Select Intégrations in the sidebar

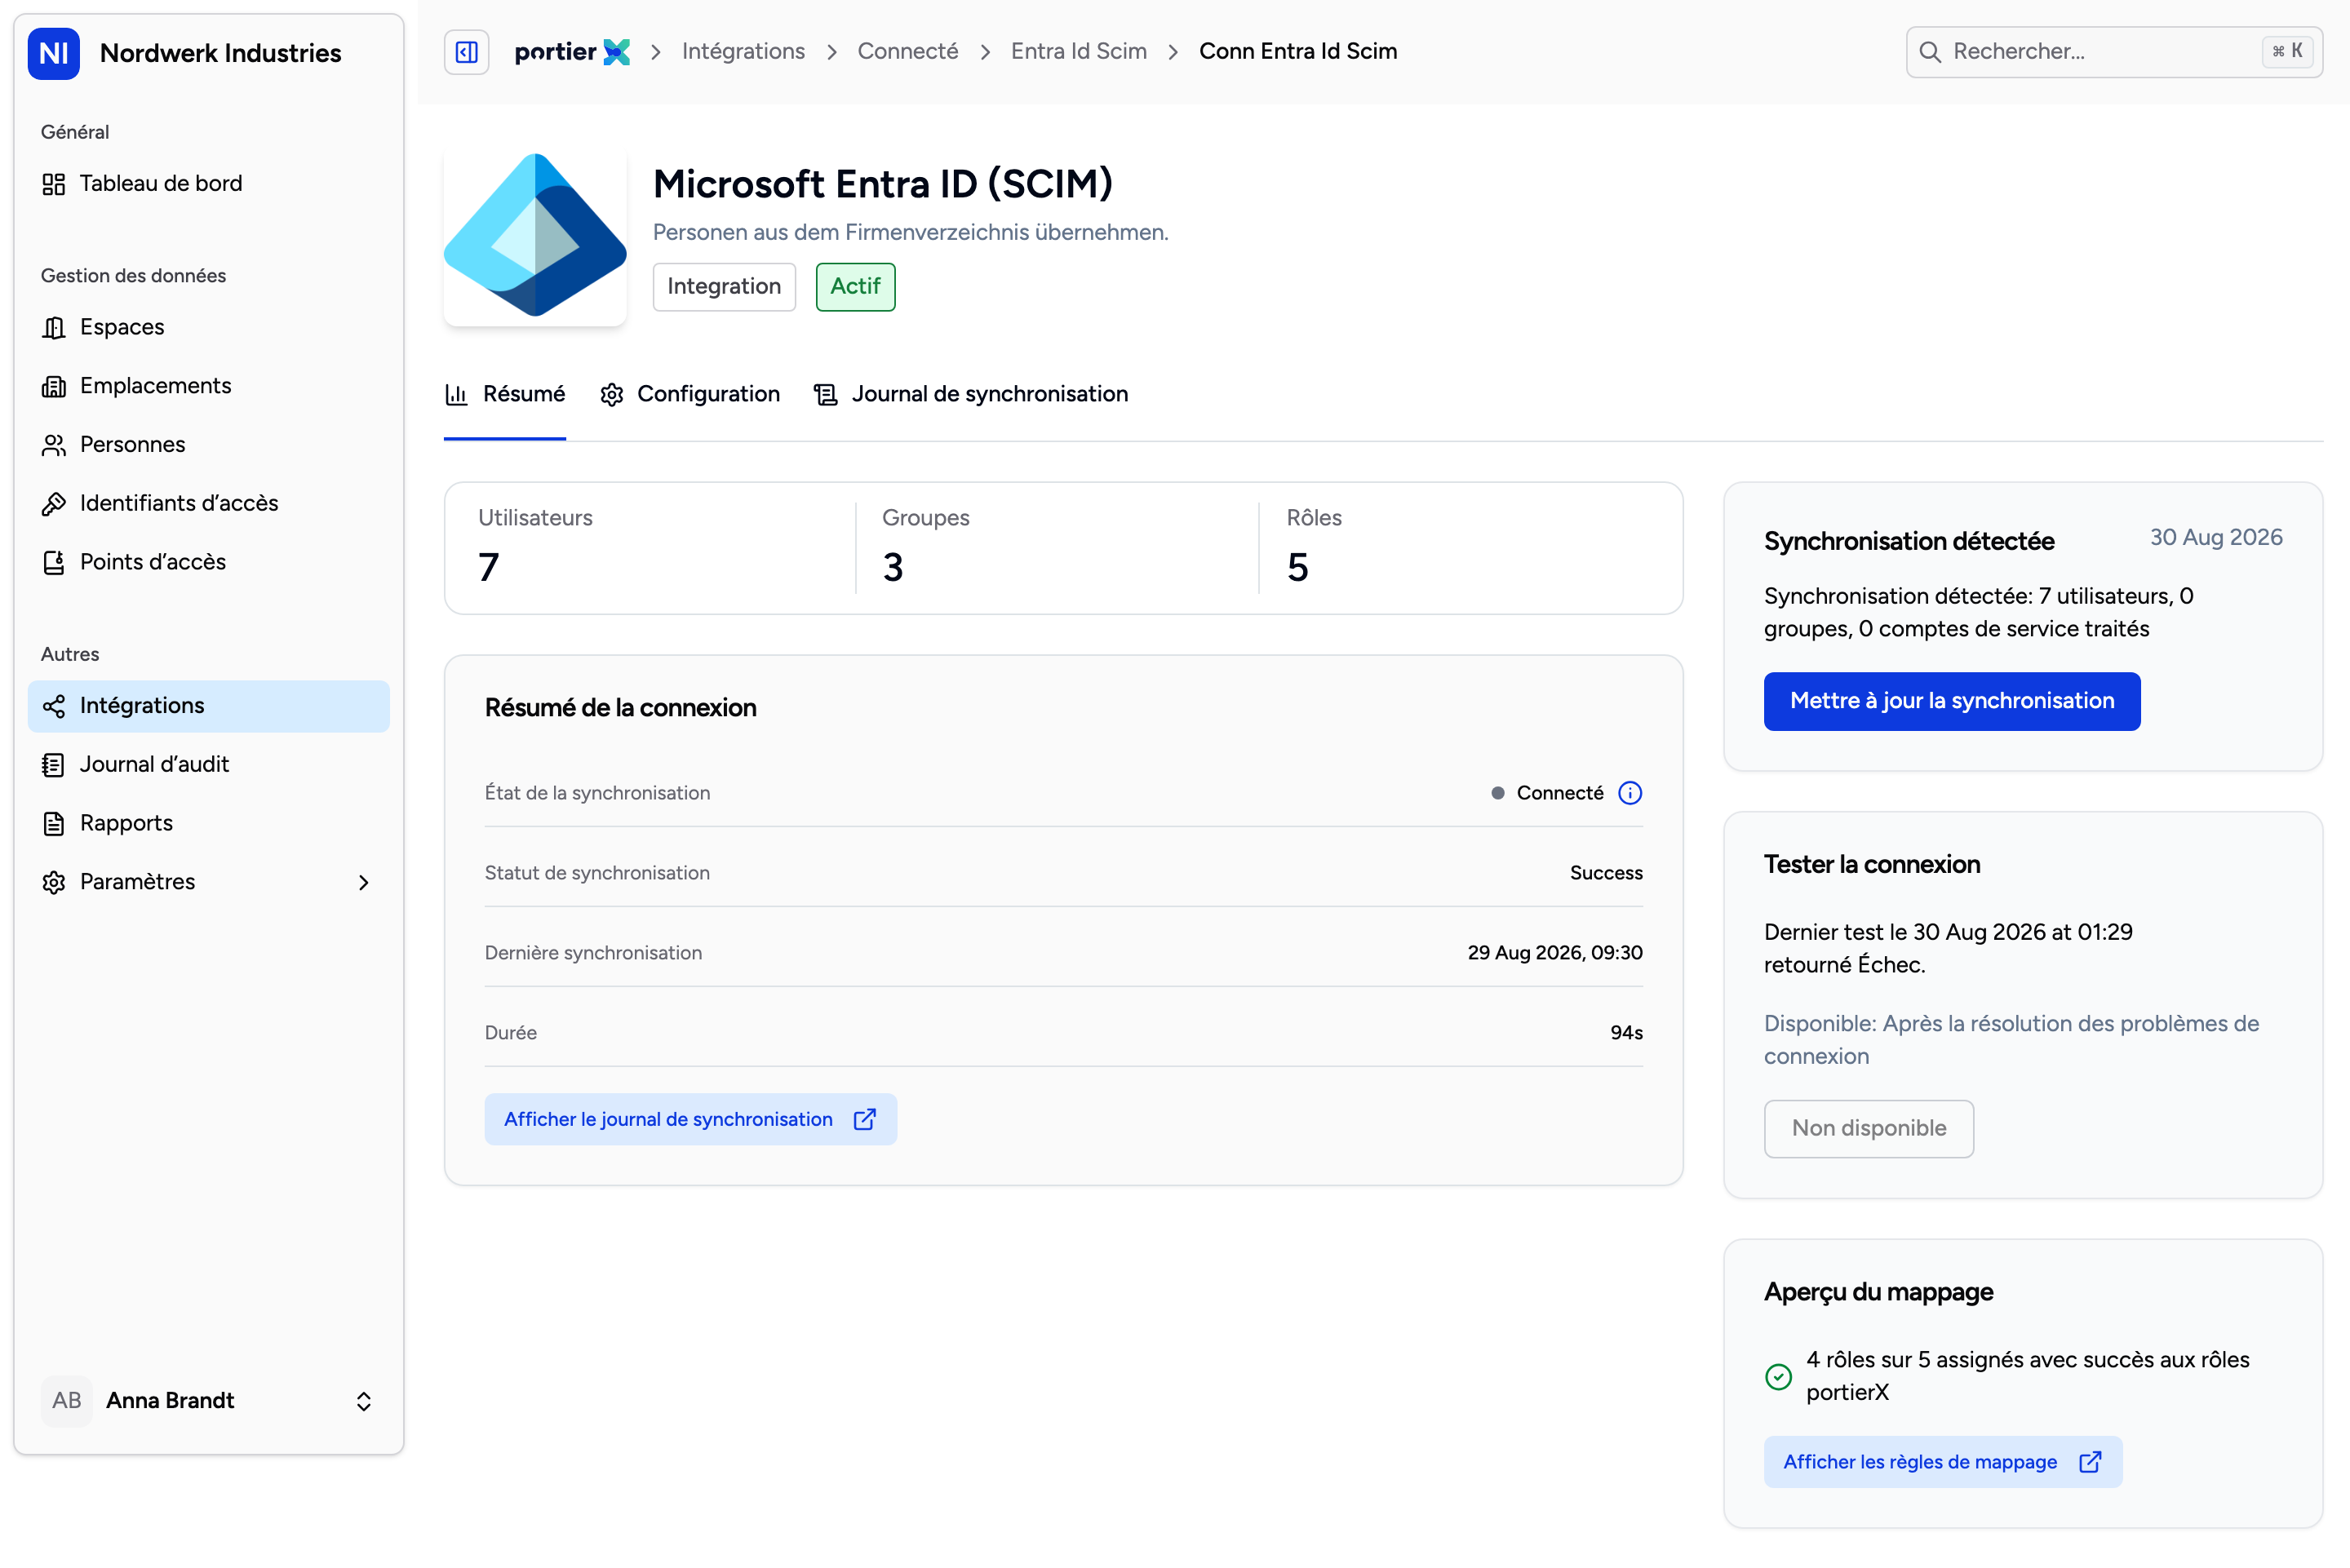point(208,706)
